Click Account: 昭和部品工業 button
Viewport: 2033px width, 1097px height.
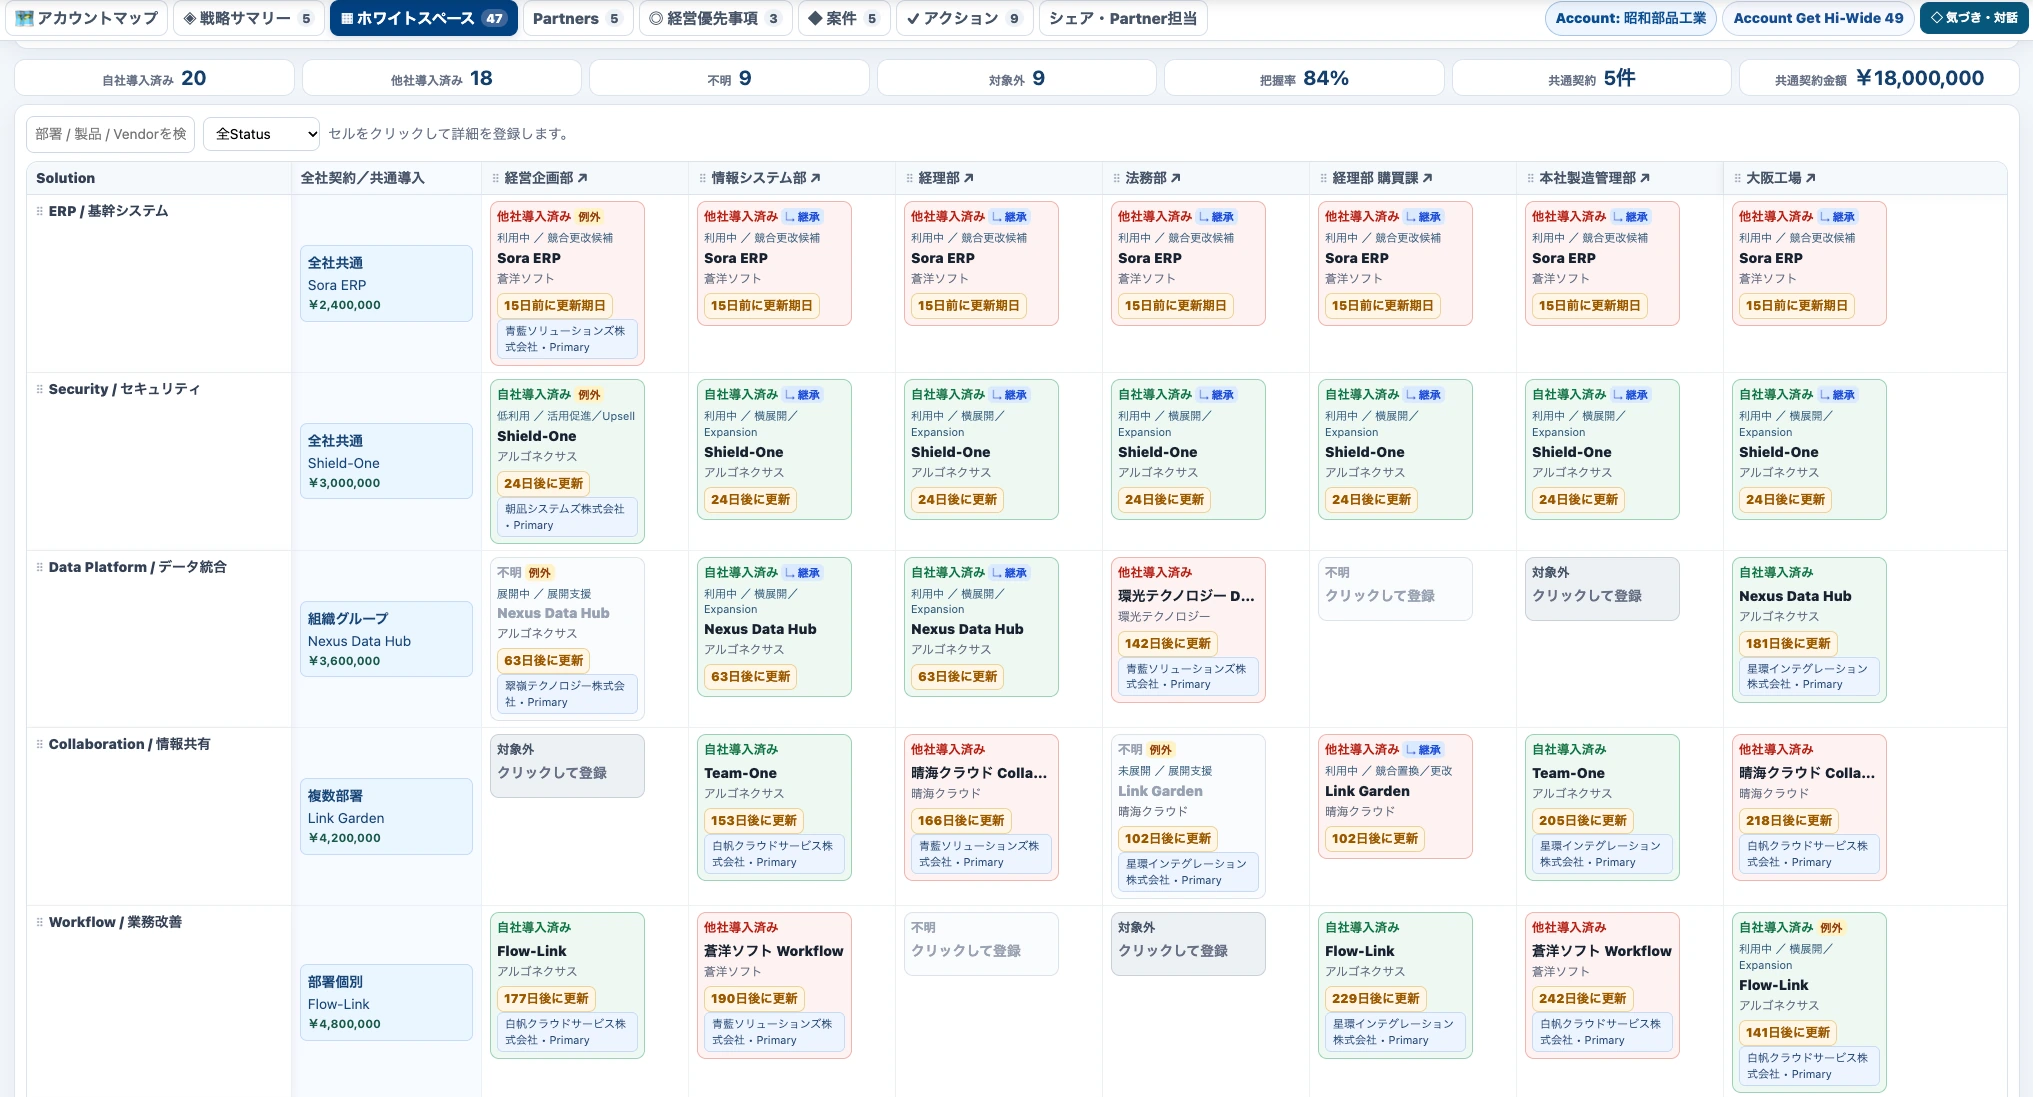pos(1631,18)
